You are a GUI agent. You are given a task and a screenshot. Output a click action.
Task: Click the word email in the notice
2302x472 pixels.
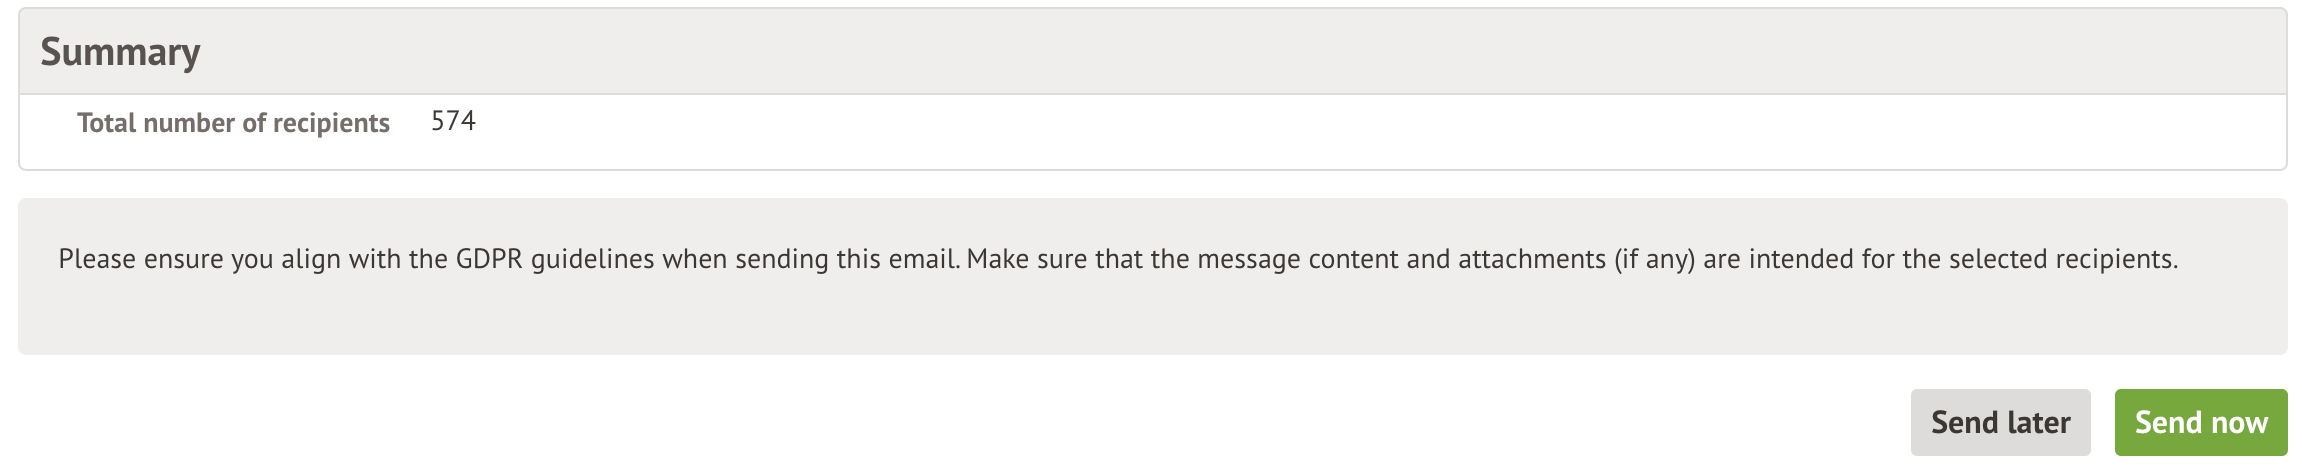point(925,260)
